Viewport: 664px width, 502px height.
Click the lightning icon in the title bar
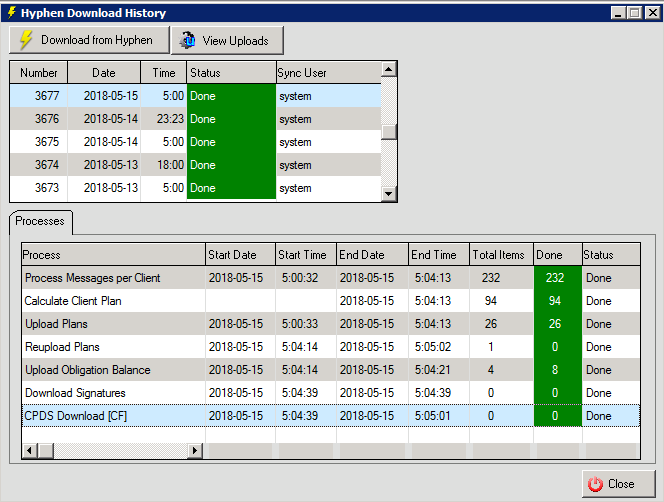coord(11,13)
